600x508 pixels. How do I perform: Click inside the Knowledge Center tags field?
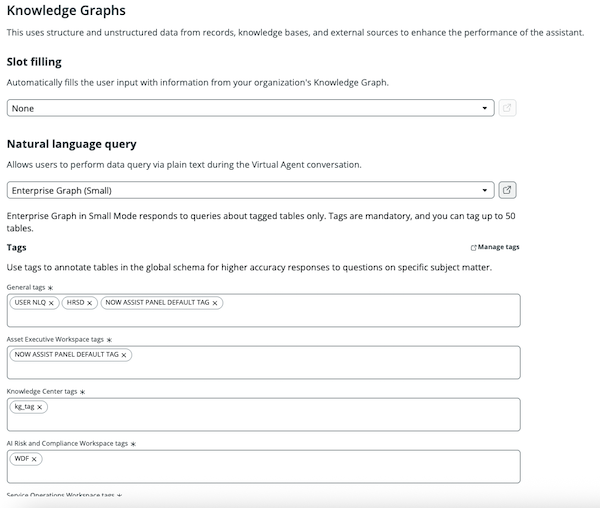click(264, 414)
